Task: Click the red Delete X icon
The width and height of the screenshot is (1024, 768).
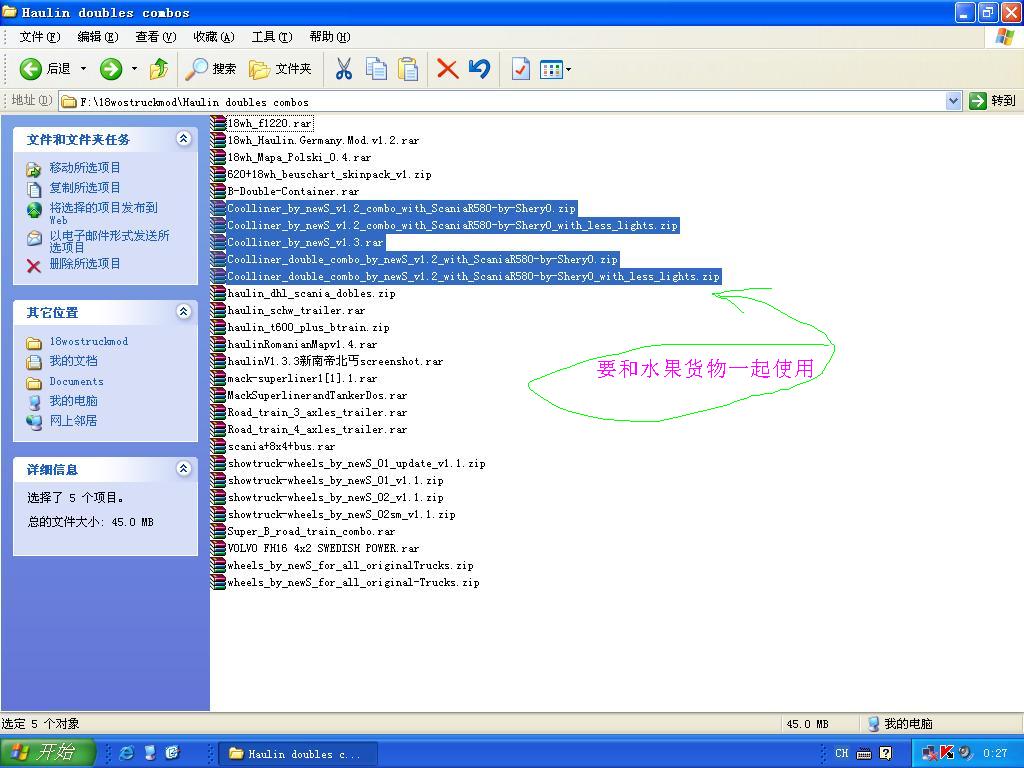Action: 447,69
